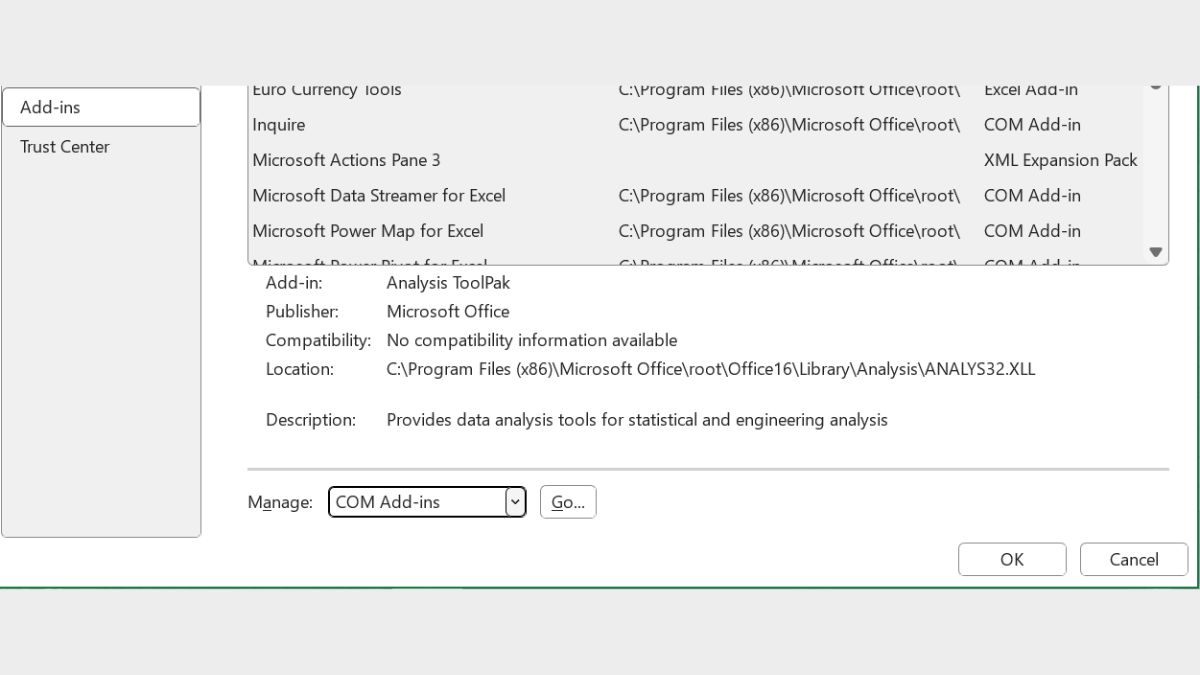This screenshot has height=675, width=1200.
Task: Click the ANALYS32.XLL location path text
Action: (710, 369)
